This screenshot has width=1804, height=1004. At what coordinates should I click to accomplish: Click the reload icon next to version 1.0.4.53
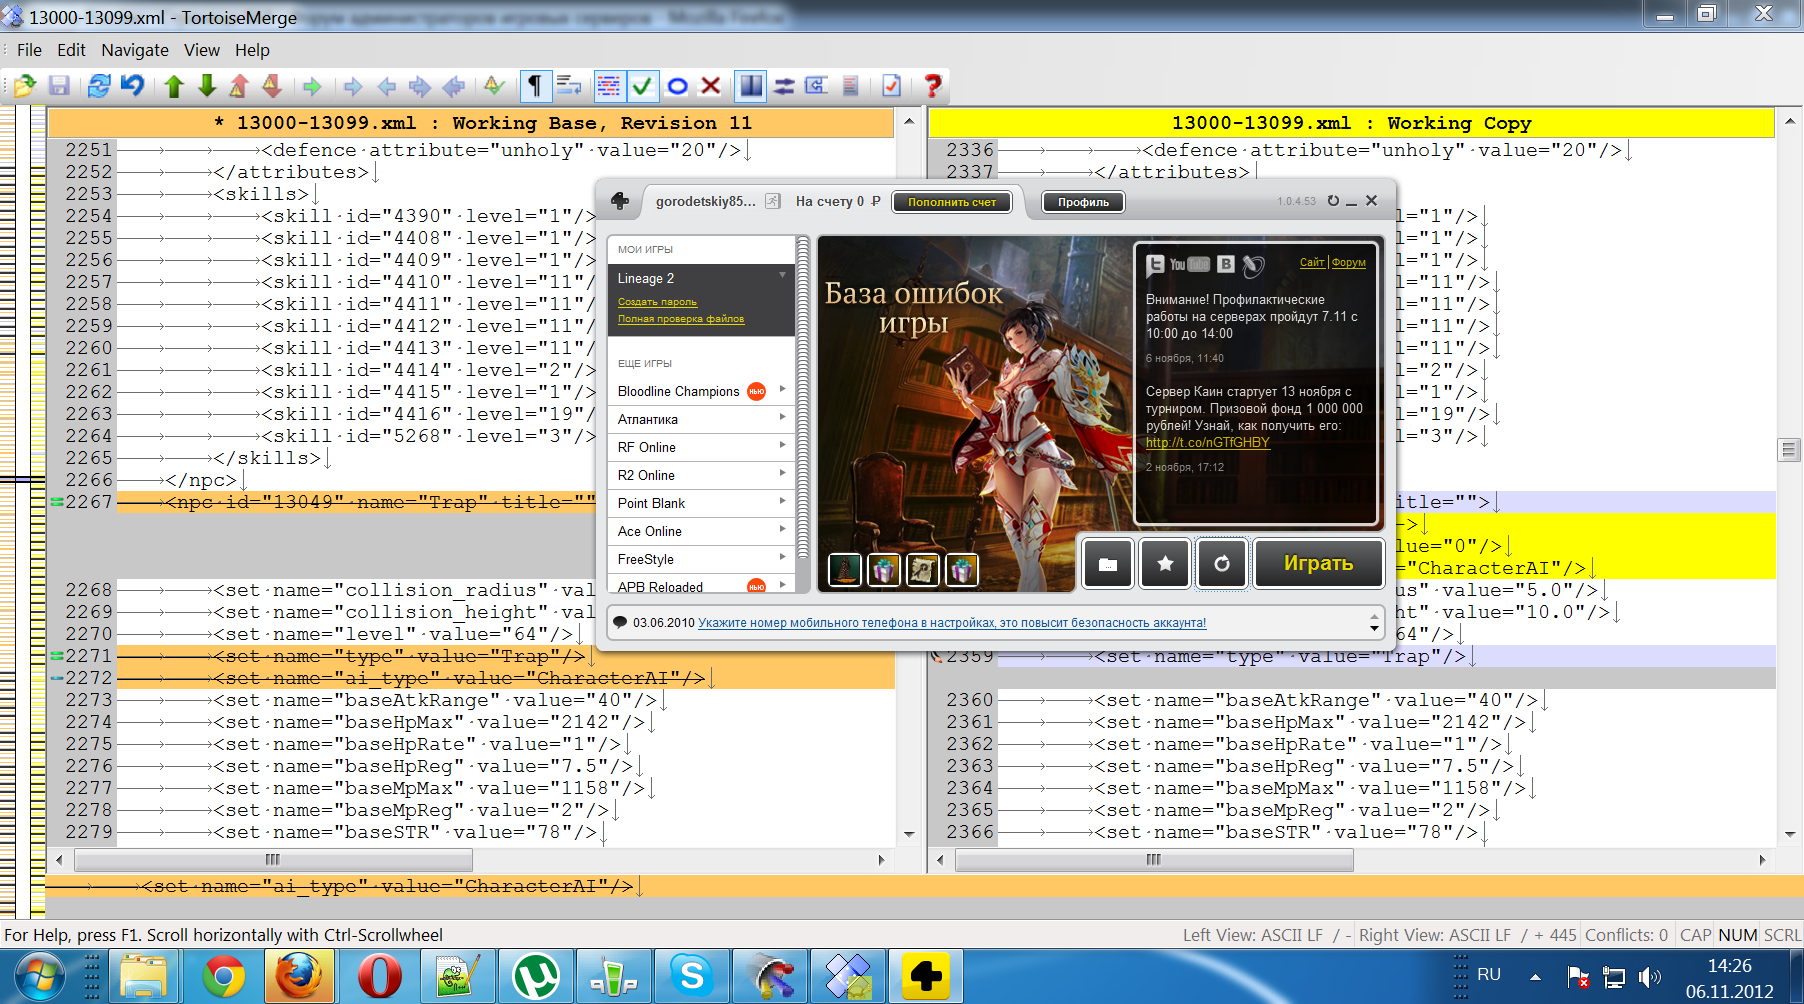pyautogui.click(x=1333, y=201)
